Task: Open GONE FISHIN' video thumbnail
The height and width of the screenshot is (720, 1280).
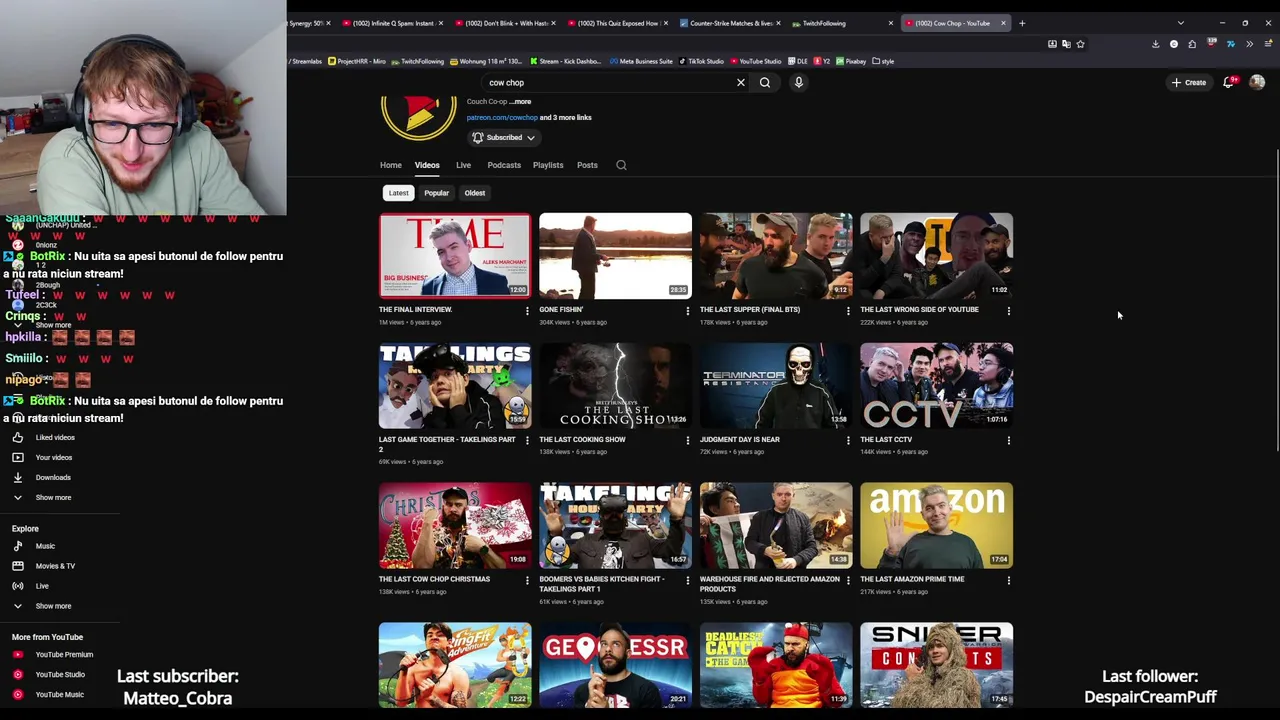Action: pos(615,256)
